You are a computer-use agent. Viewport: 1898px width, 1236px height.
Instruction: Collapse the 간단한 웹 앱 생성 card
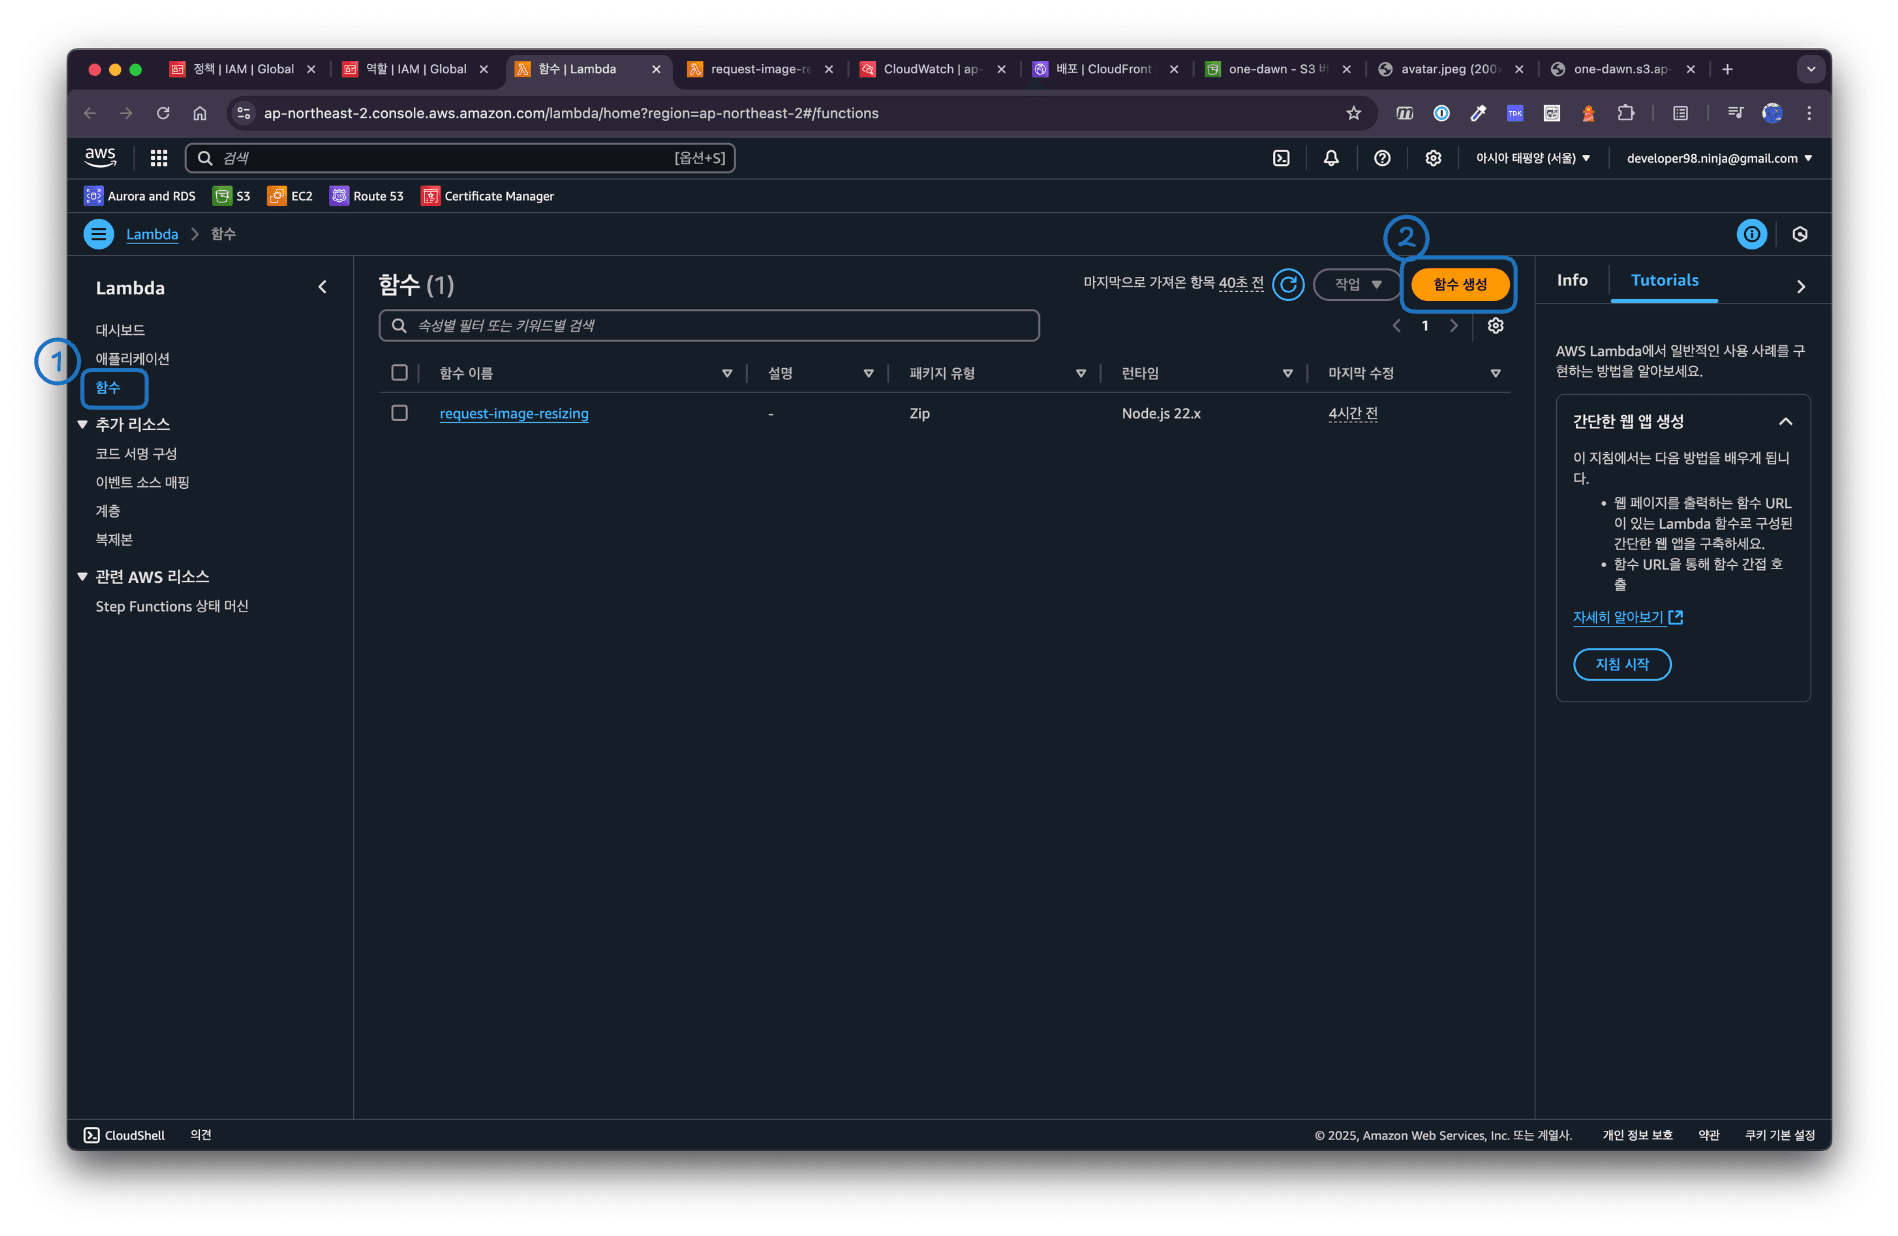coord(1785,422)
